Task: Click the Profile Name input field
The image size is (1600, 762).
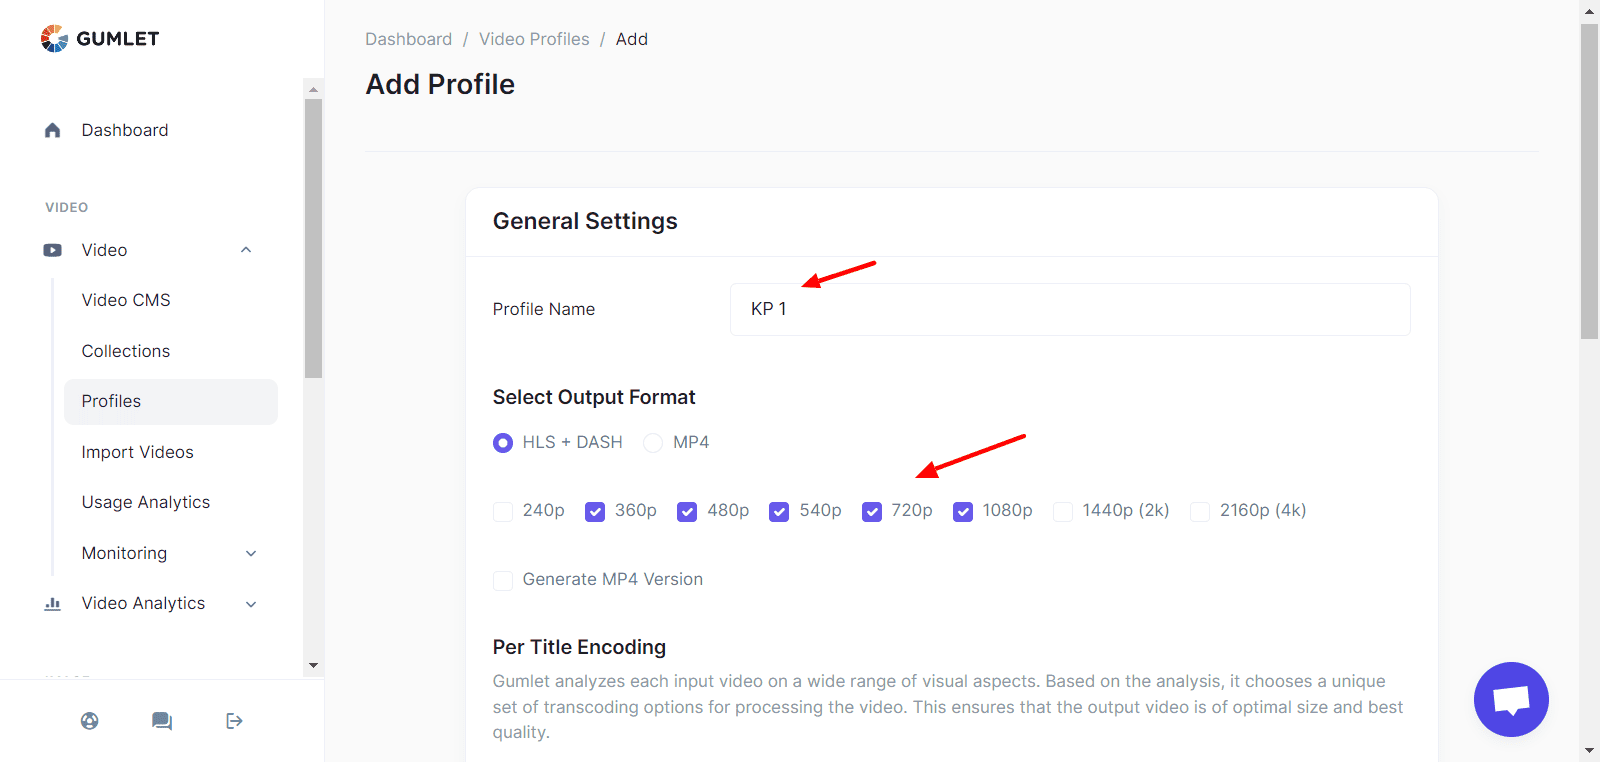Action: pos(1070,309)
